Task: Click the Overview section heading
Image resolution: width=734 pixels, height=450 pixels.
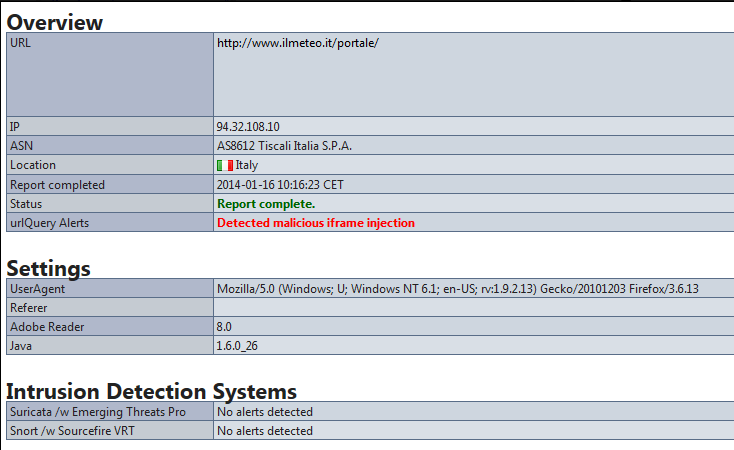Action: pyautogui.click(x=55, y=21)
